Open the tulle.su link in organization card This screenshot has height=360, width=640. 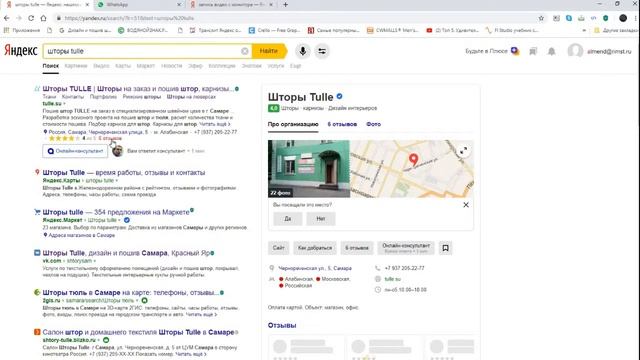393,279
